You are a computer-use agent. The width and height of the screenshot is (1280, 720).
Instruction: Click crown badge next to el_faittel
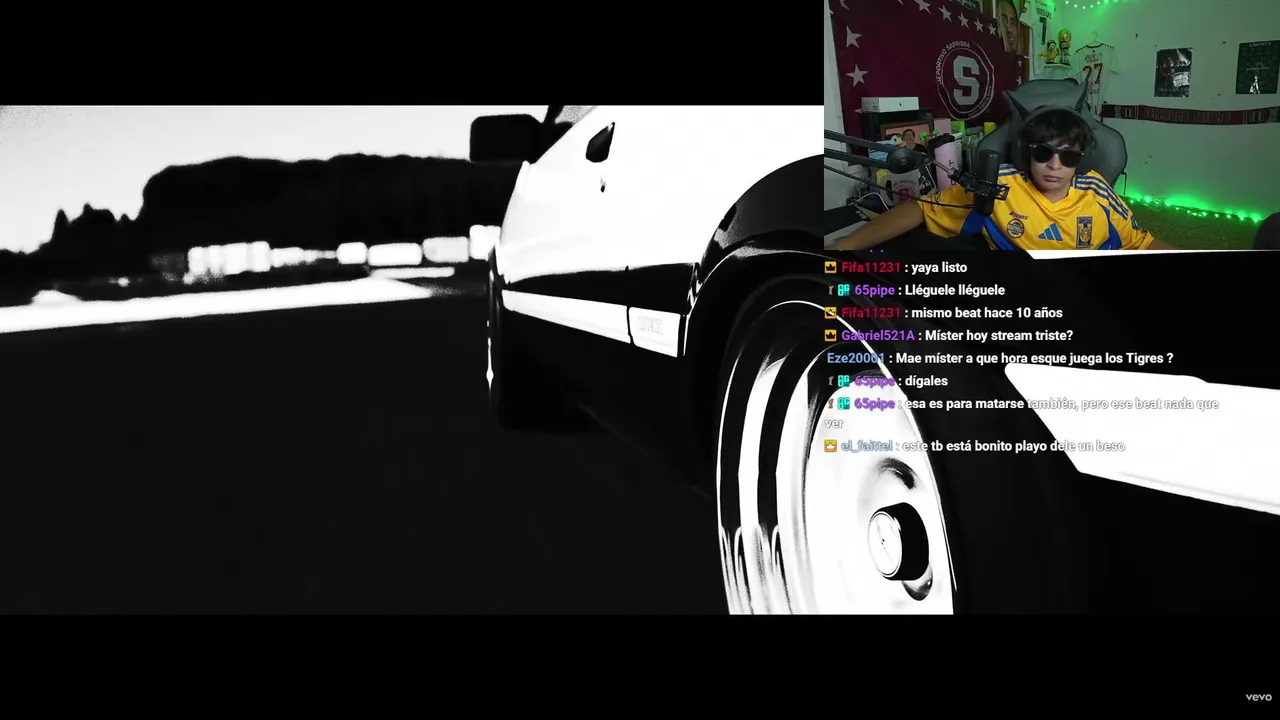830,446
